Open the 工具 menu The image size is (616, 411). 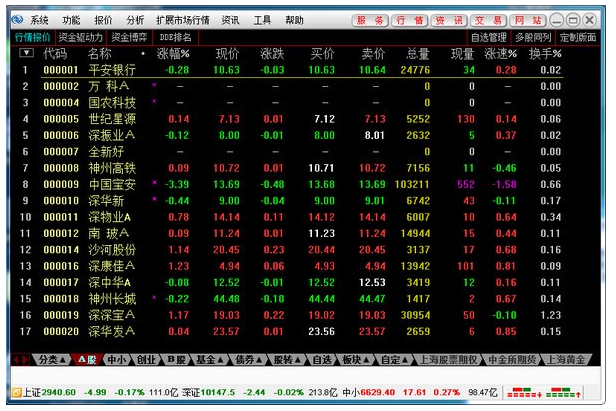coord(262,20)
